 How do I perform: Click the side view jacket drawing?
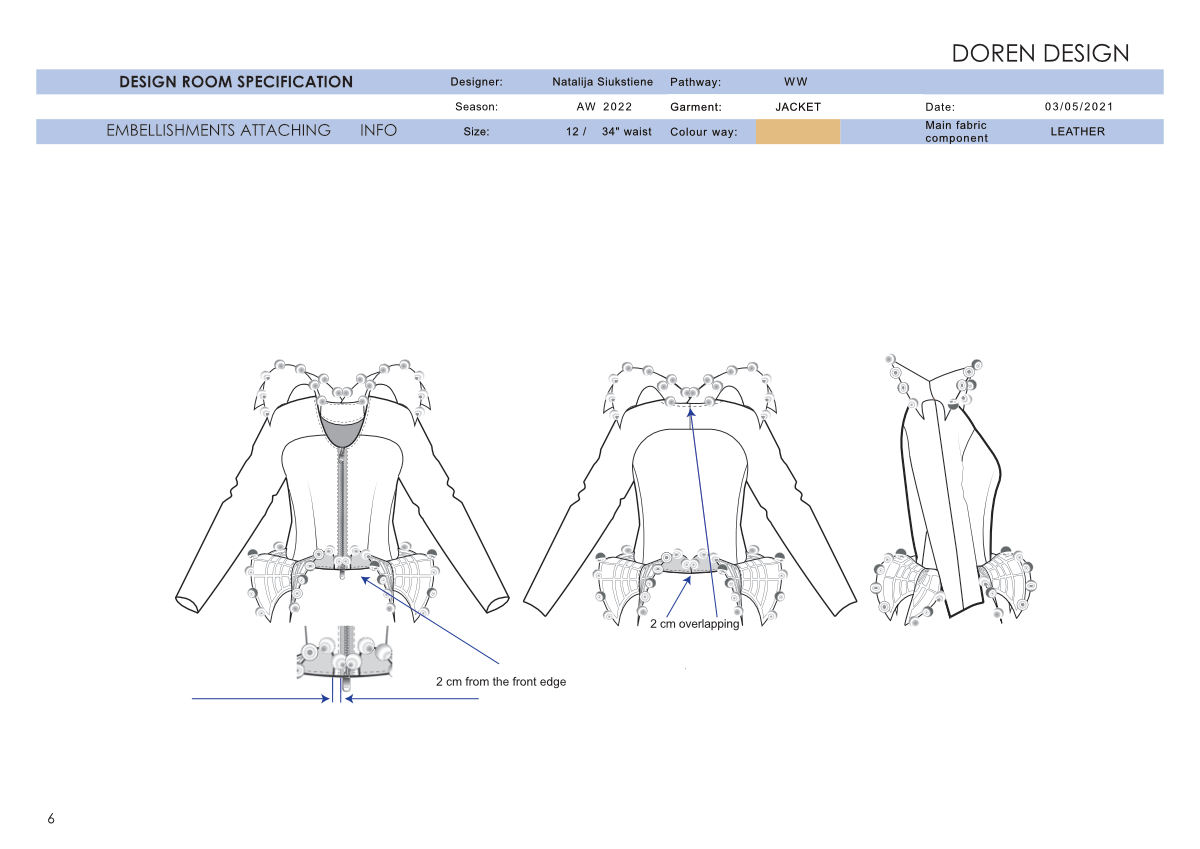954,490
